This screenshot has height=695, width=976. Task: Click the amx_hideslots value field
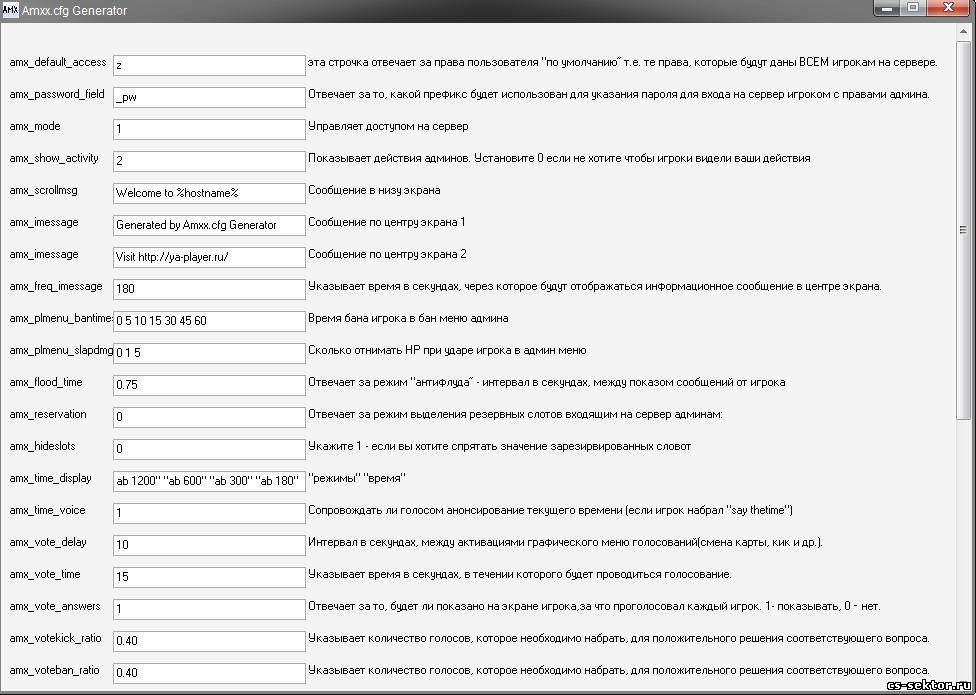209,449
